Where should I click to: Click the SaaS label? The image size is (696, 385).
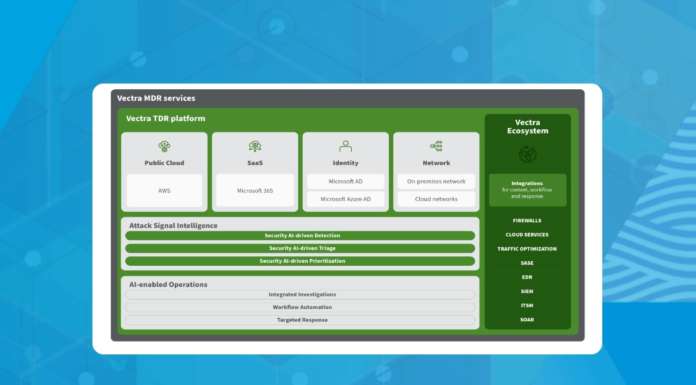point(255,163)
